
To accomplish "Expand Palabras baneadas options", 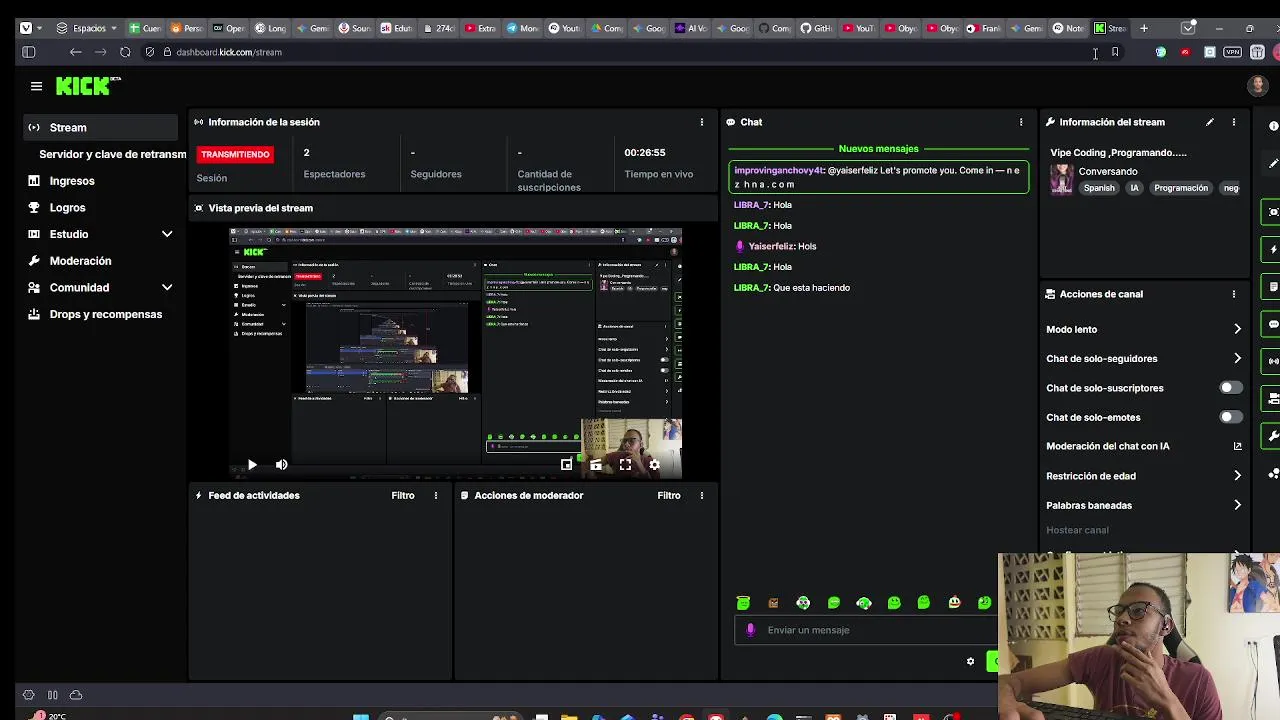I will (1237, 505).
